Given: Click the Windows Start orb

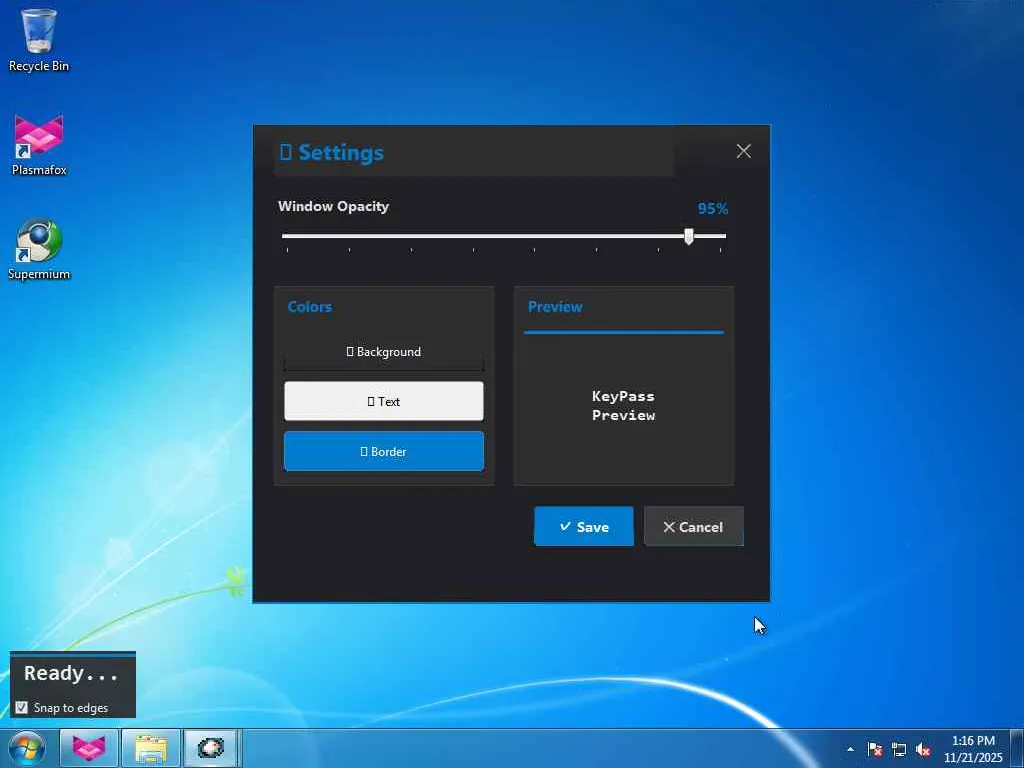Looking at the screenshot, I should (27, 748).
